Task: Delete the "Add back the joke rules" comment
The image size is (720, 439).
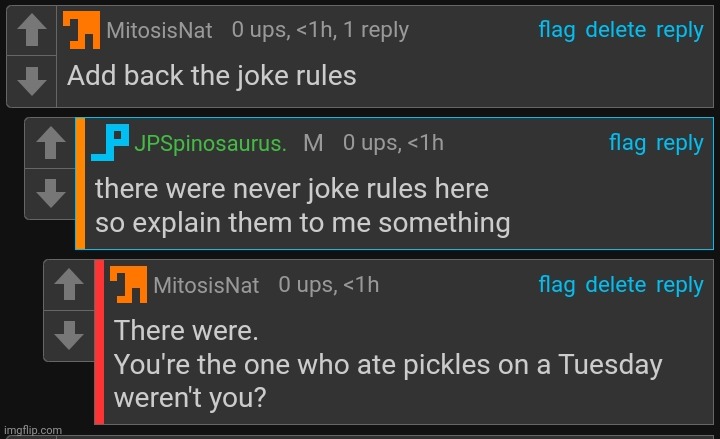Action: click(x=615, y=30)
